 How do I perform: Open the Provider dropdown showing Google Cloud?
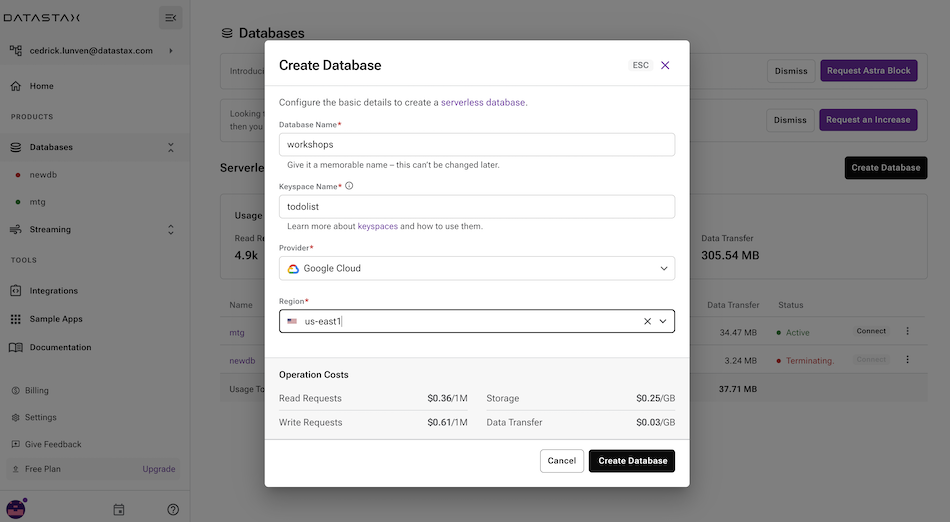point(477,268)
